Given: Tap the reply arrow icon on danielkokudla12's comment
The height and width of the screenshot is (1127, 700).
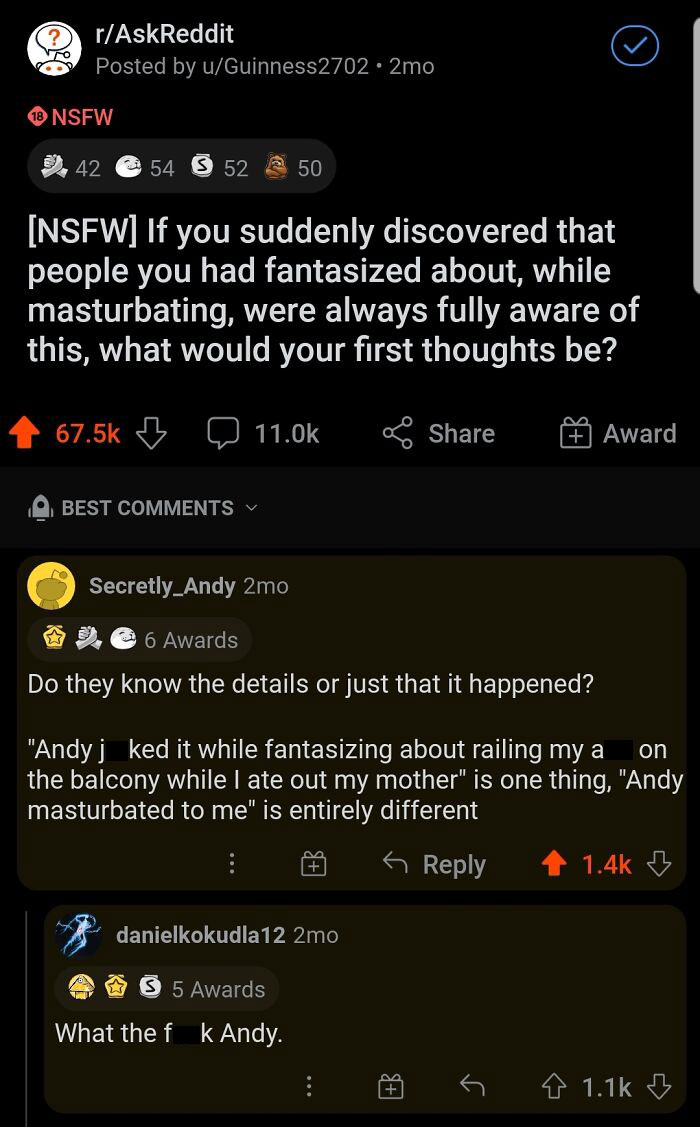Looking at the screenshot, I should pos(472,1085).
